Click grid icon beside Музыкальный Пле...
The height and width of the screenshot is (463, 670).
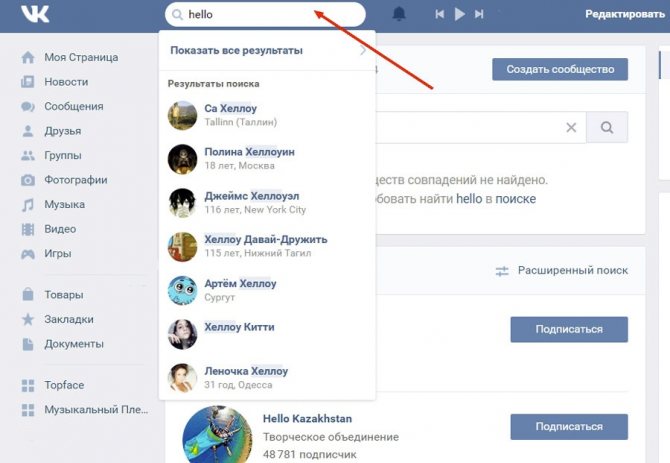(28, 410)
